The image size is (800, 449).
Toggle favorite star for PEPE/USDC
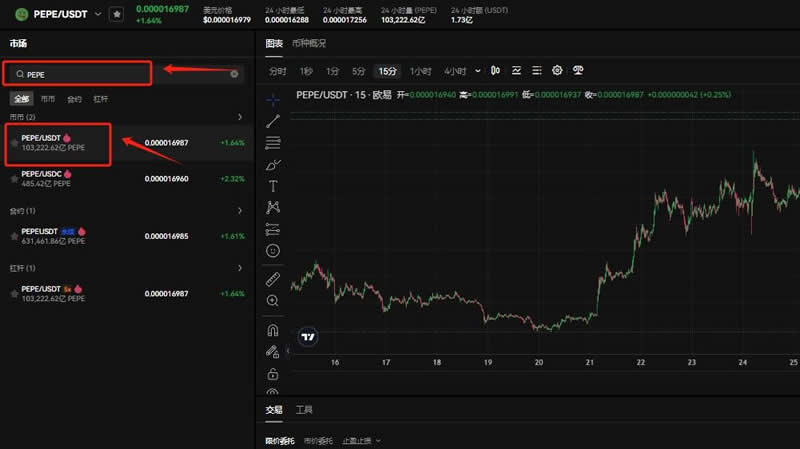(x=14, y=179)
